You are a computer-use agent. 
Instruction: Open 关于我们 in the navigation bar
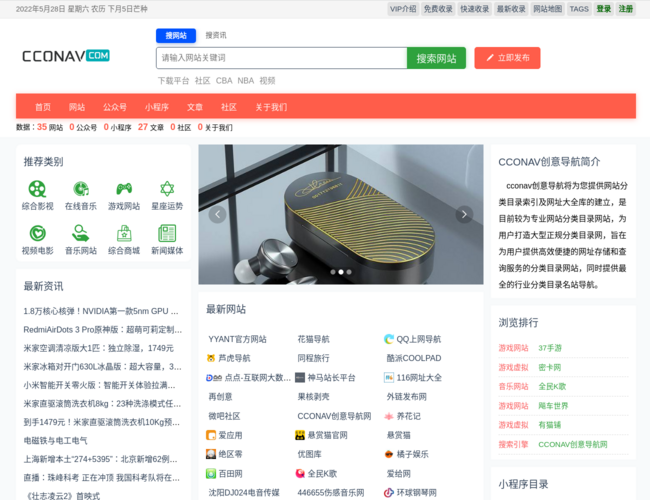(x=271, y=107)
